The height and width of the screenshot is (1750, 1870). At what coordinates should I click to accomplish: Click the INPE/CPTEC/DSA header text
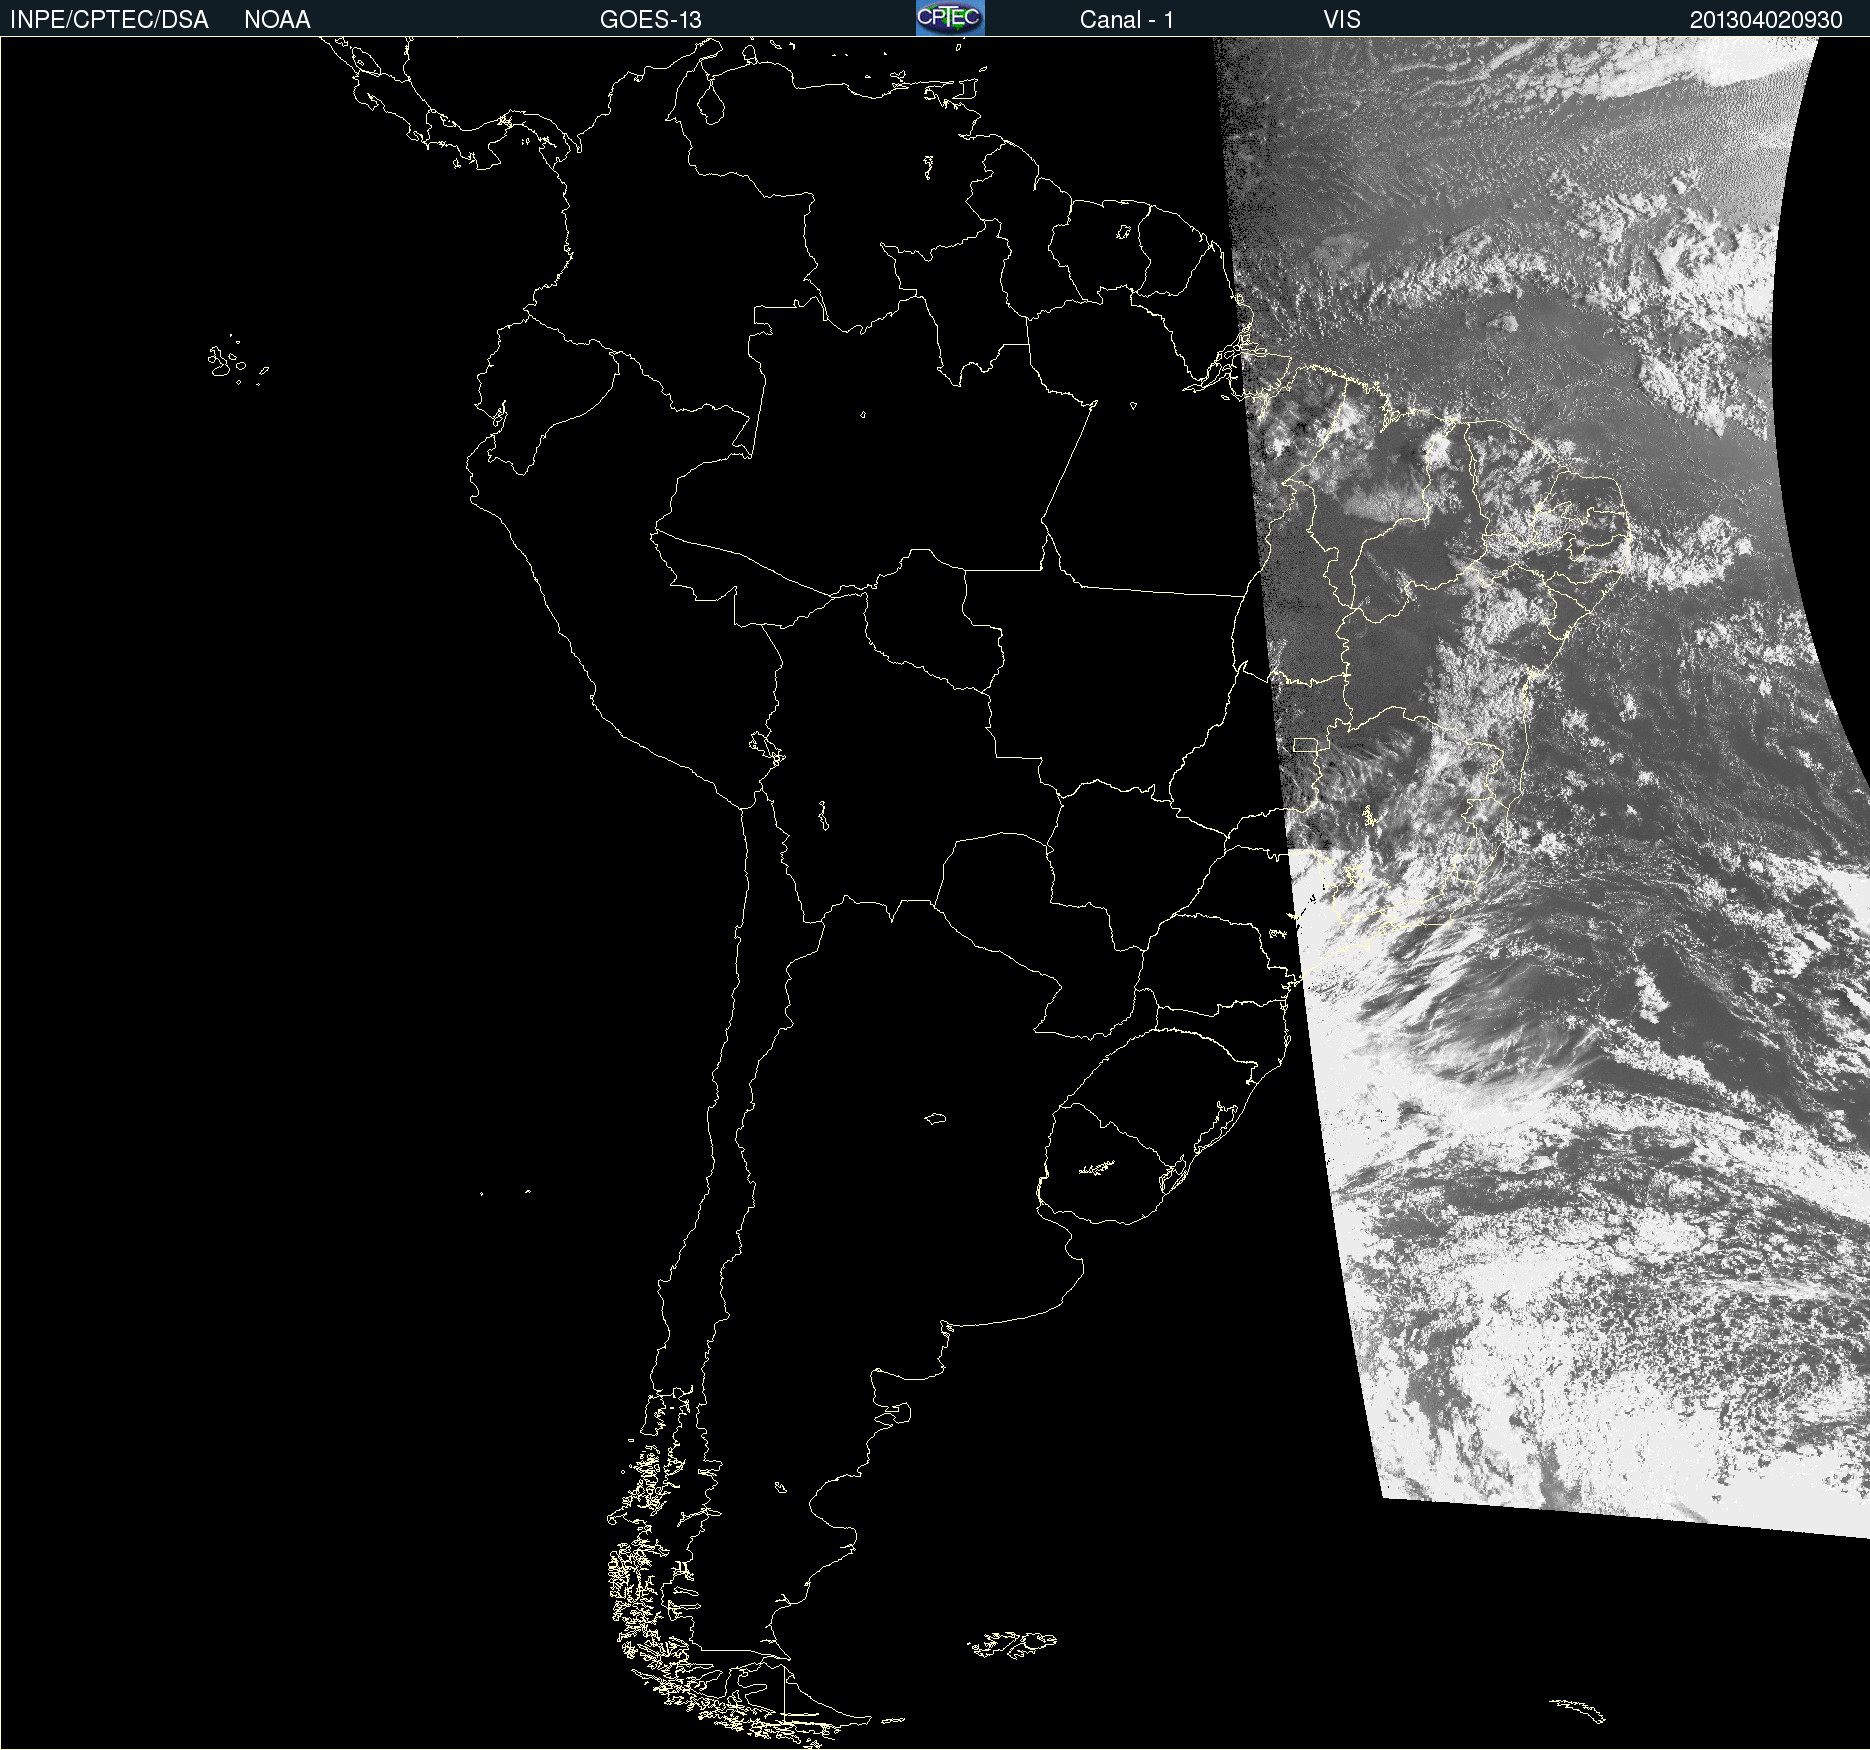click(x=109, y=20)
